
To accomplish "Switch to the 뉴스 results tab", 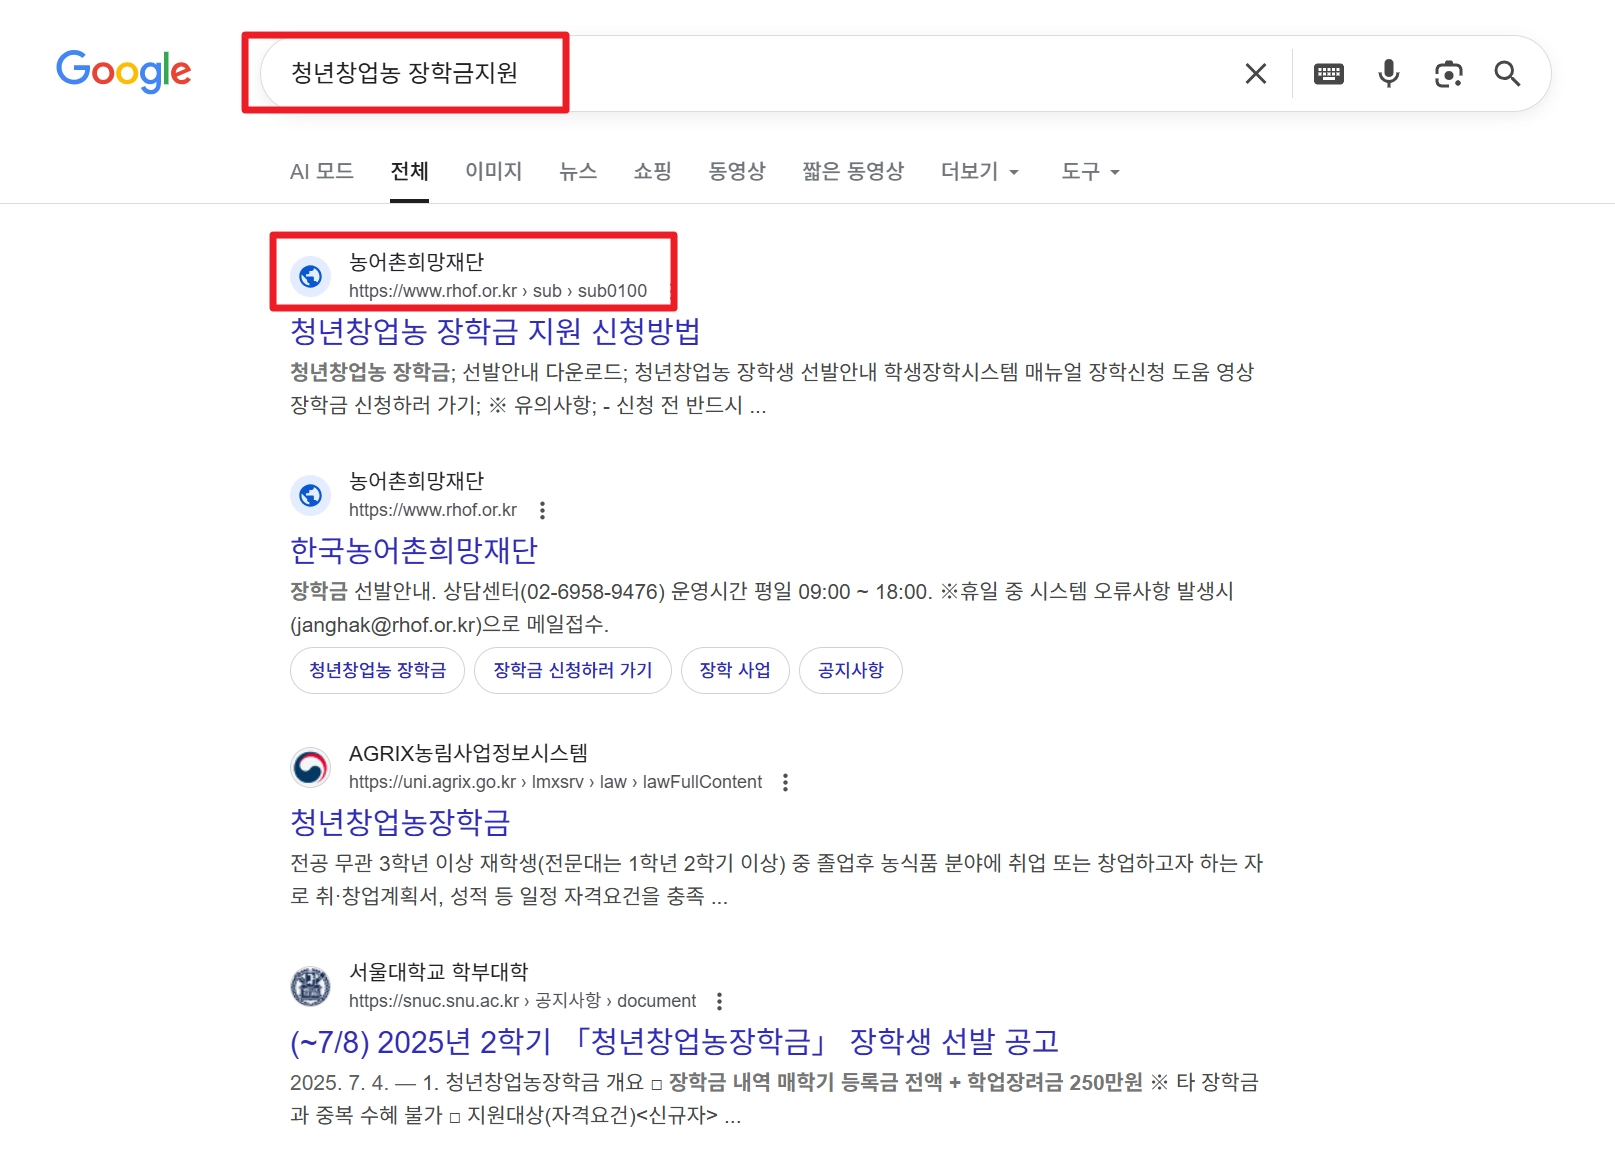I will [579, 171].
